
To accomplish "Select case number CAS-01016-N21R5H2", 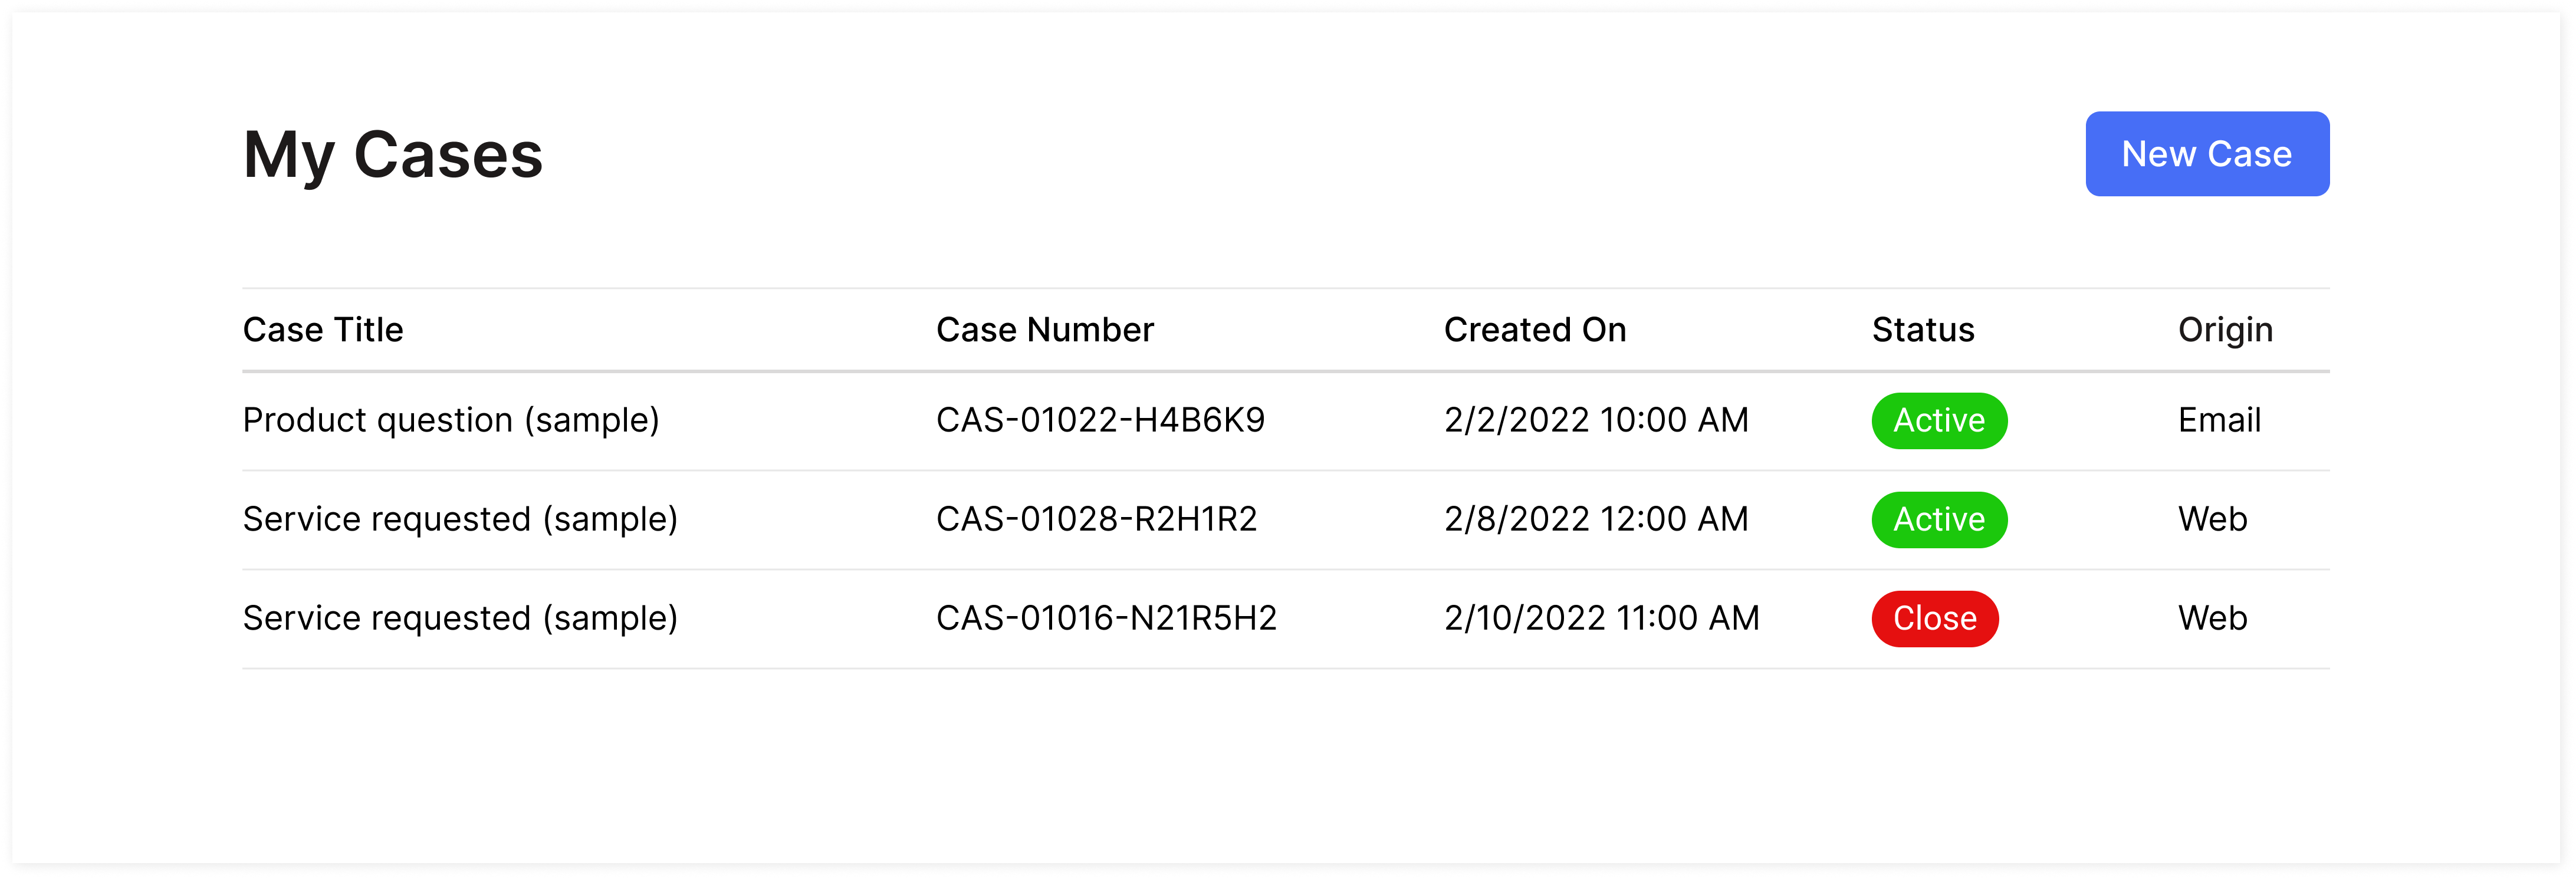I will tap(1106, 618).
